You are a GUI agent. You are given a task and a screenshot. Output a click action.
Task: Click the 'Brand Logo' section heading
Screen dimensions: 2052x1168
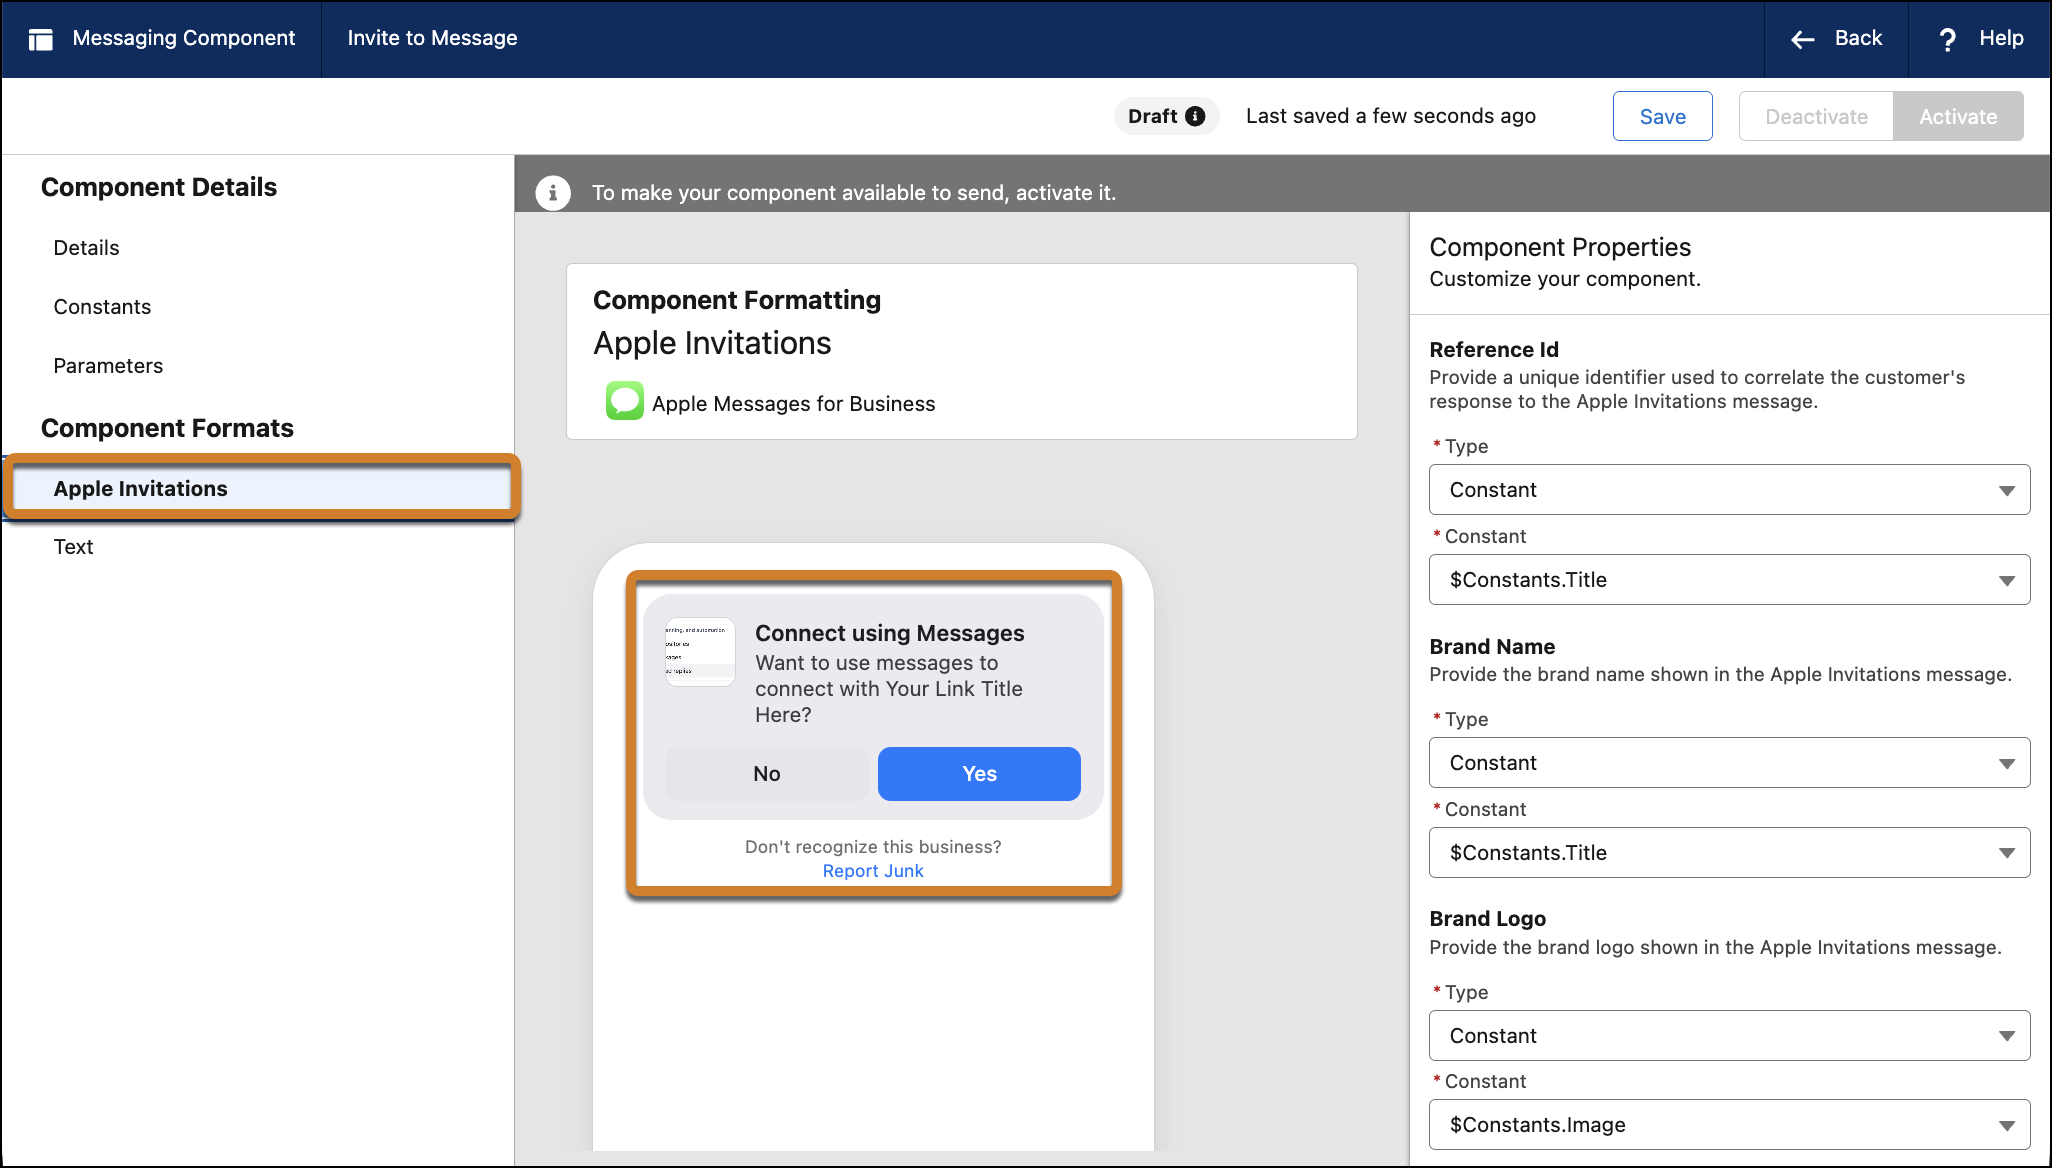(1487, 919)
